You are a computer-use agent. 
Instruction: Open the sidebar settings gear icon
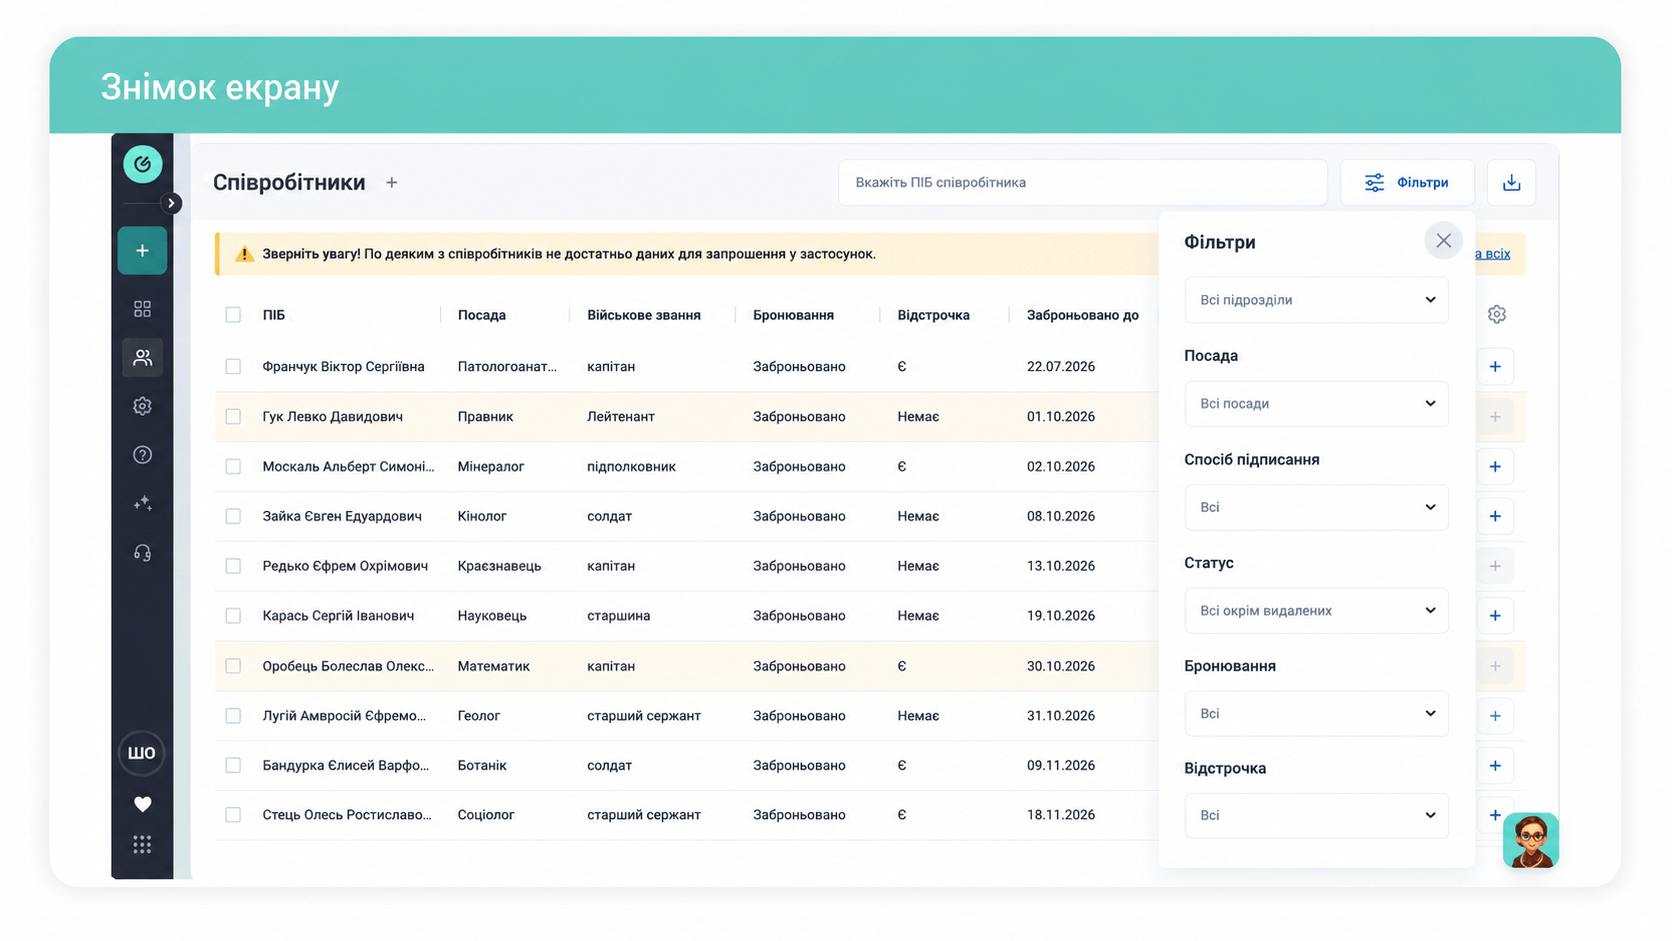[142, 406]
